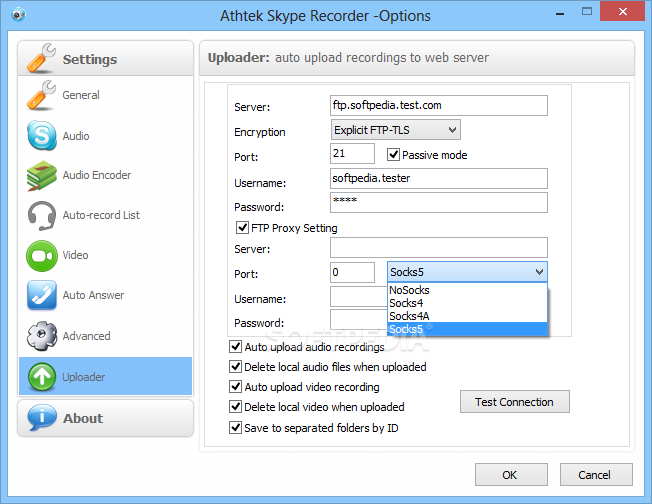
Task: Click the FTP Port field showing 21
Action: click(x=352, y=153)
